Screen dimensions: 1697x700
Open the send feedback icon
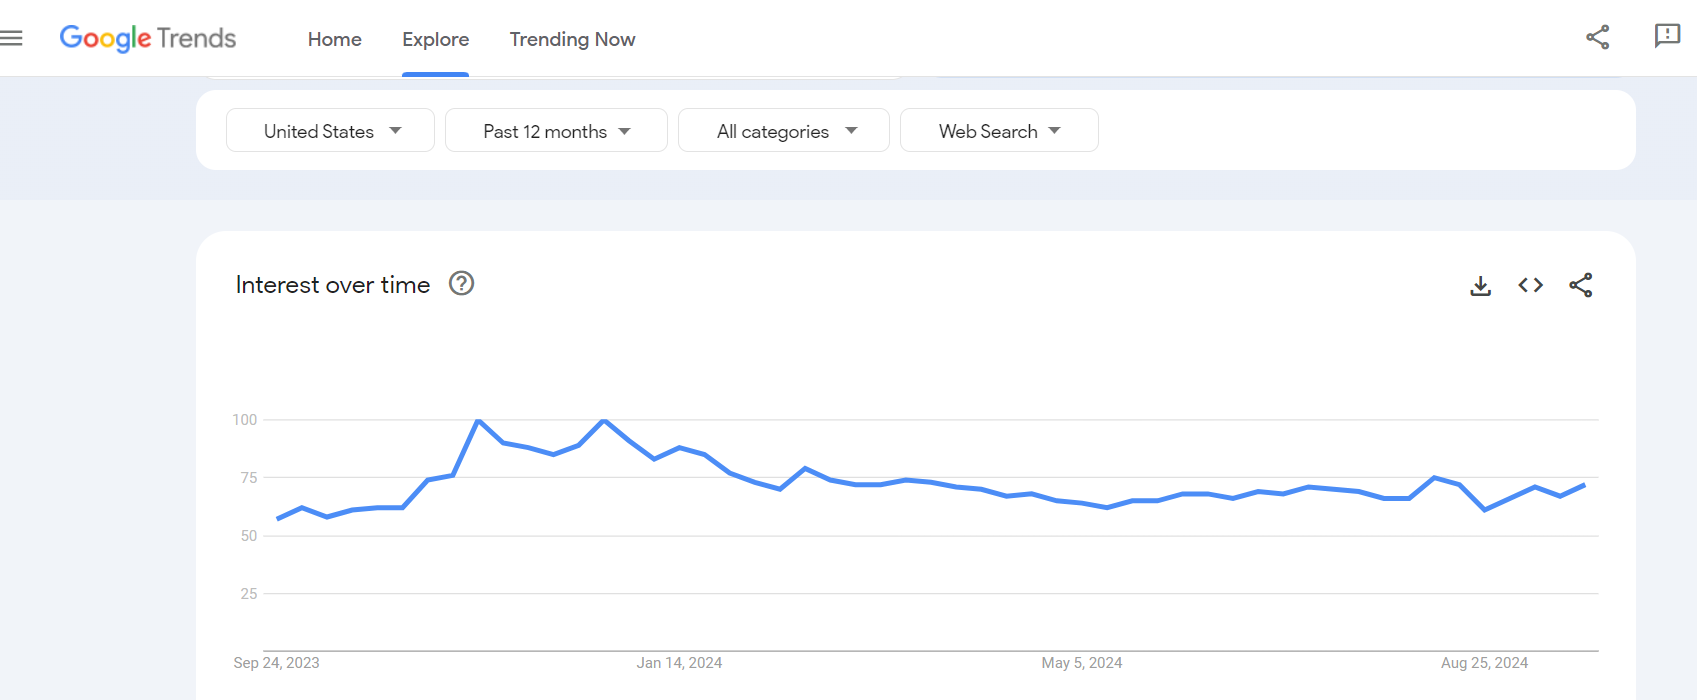(1667, 36)
